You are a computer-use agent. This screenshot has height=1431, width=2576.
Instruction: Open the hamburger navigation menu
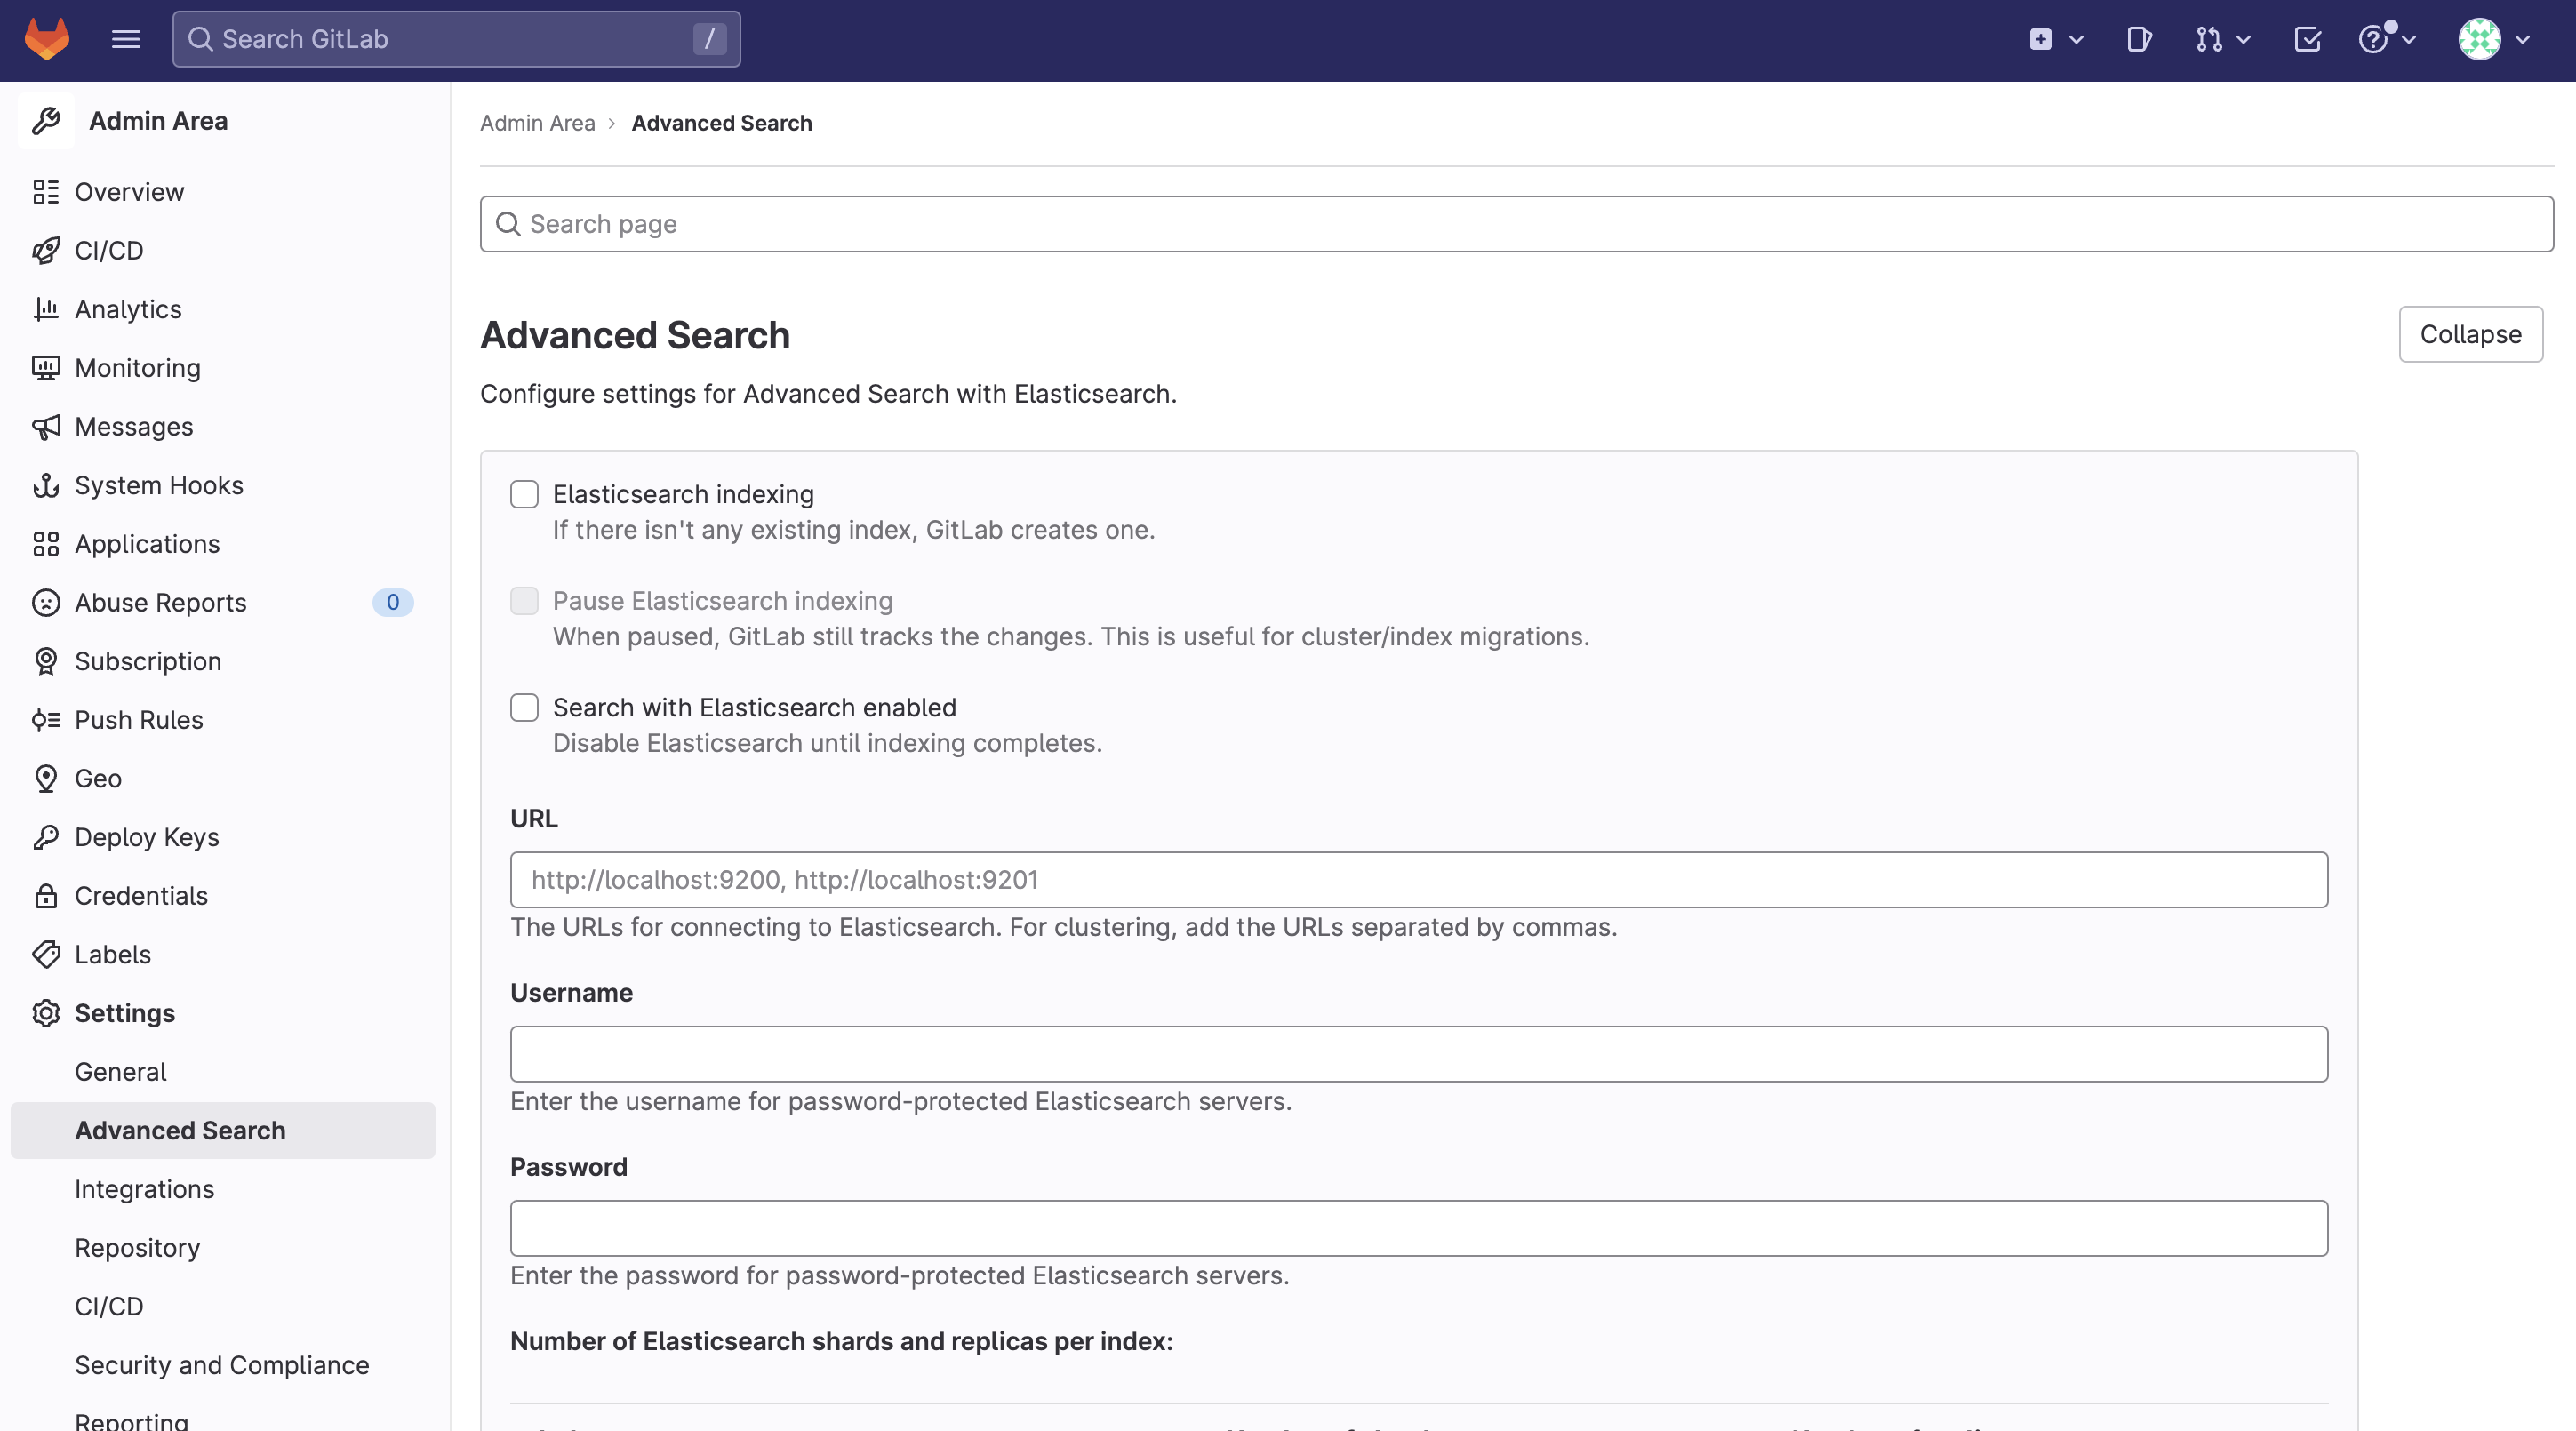[x=126, y=39]
